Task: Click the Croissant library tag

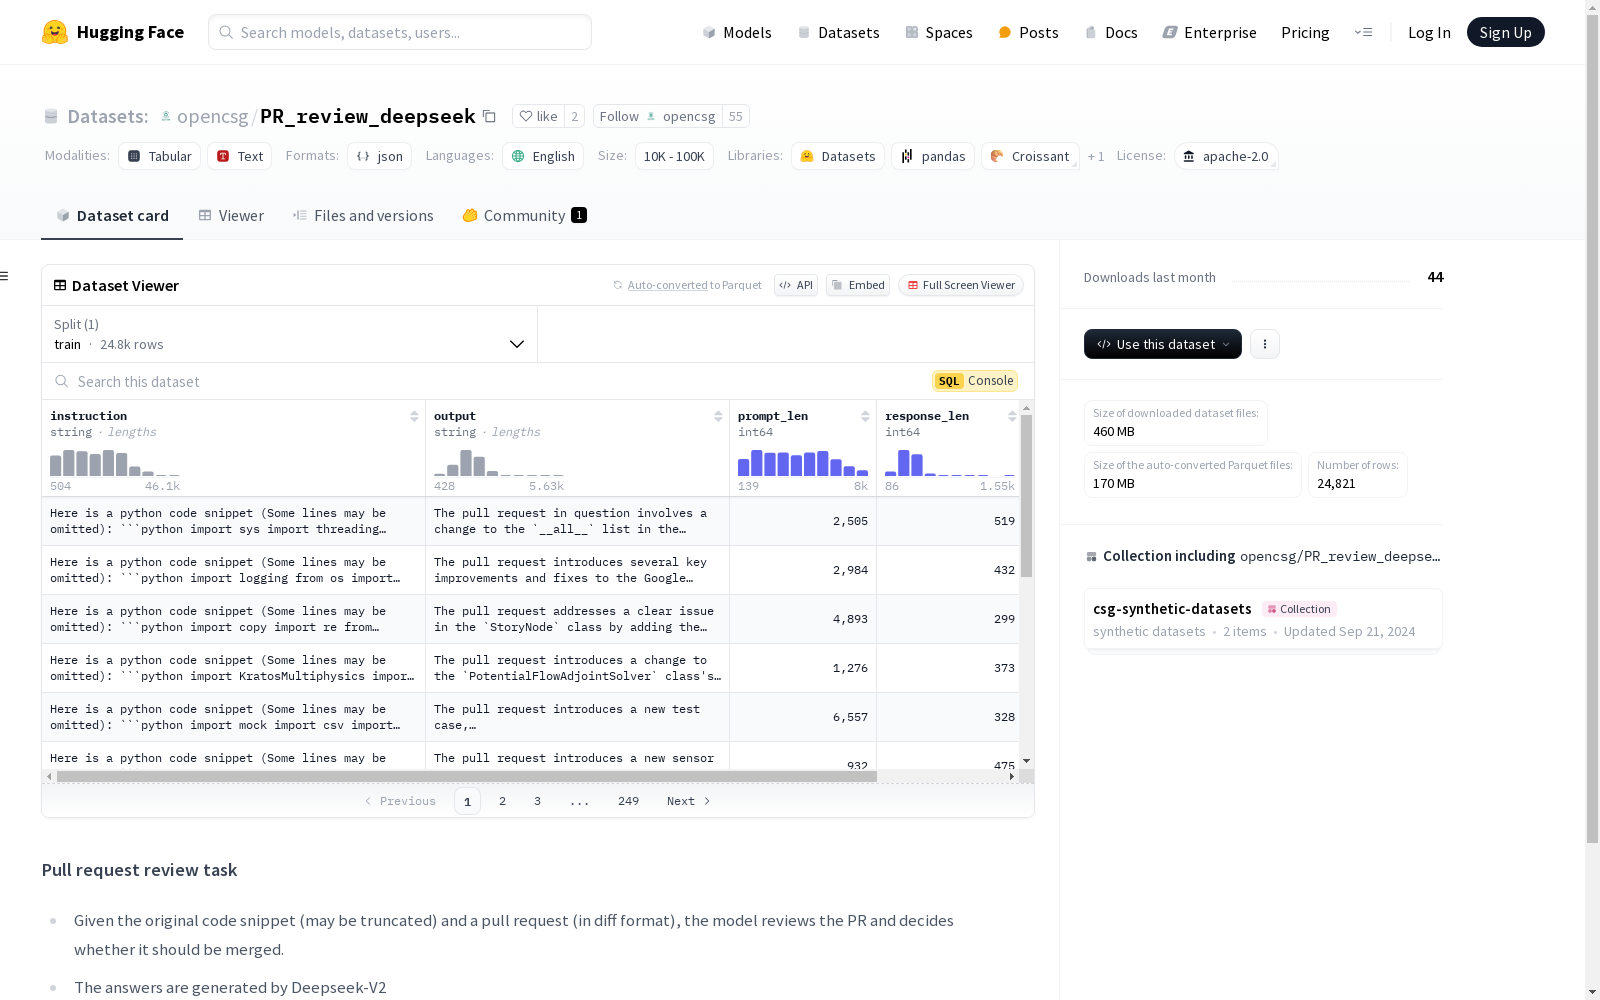Action: click(x=1030, y=156)
